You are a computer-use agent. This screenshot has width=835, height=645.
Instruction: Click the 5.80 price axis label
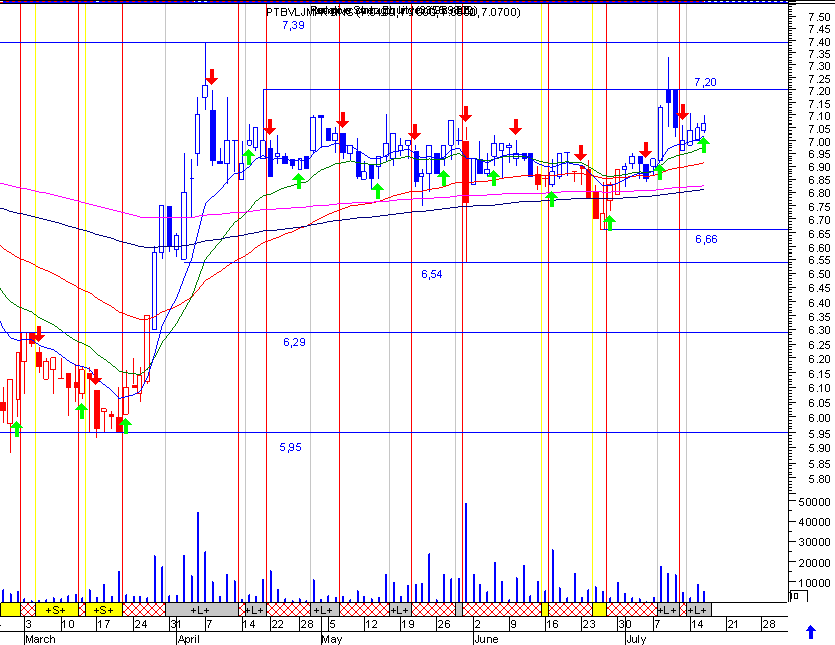[819, 479]
